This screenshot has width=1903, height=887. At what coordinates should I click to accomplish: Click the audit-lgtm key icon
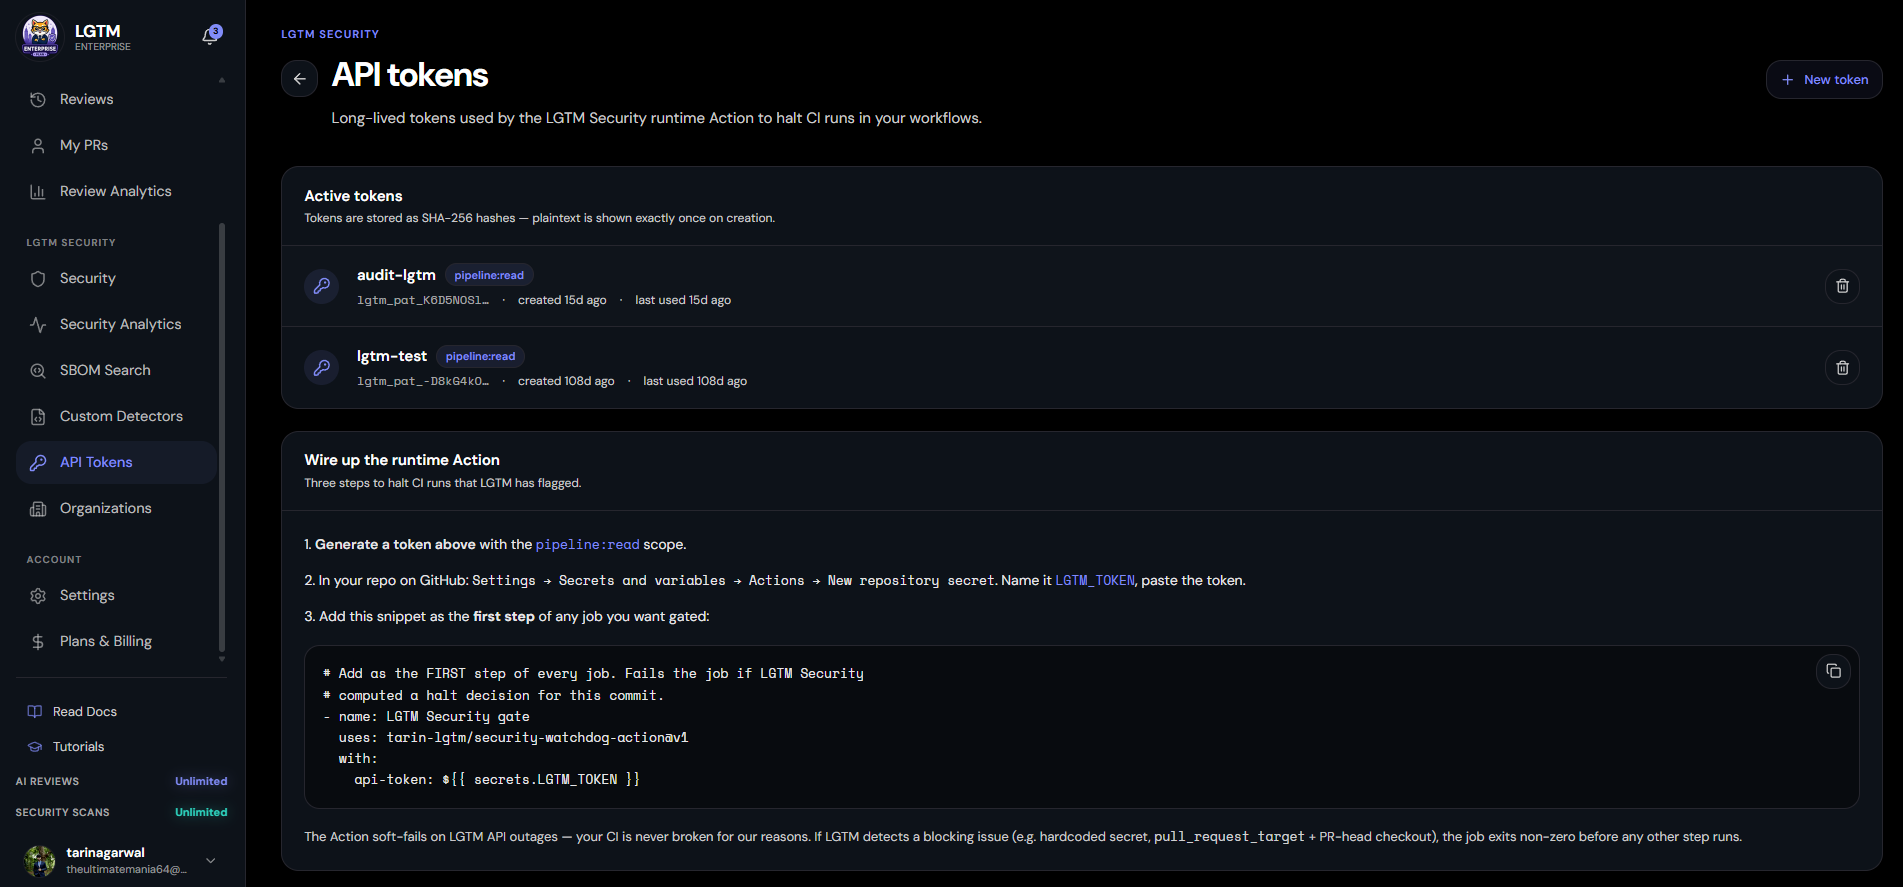coord(322,286)
